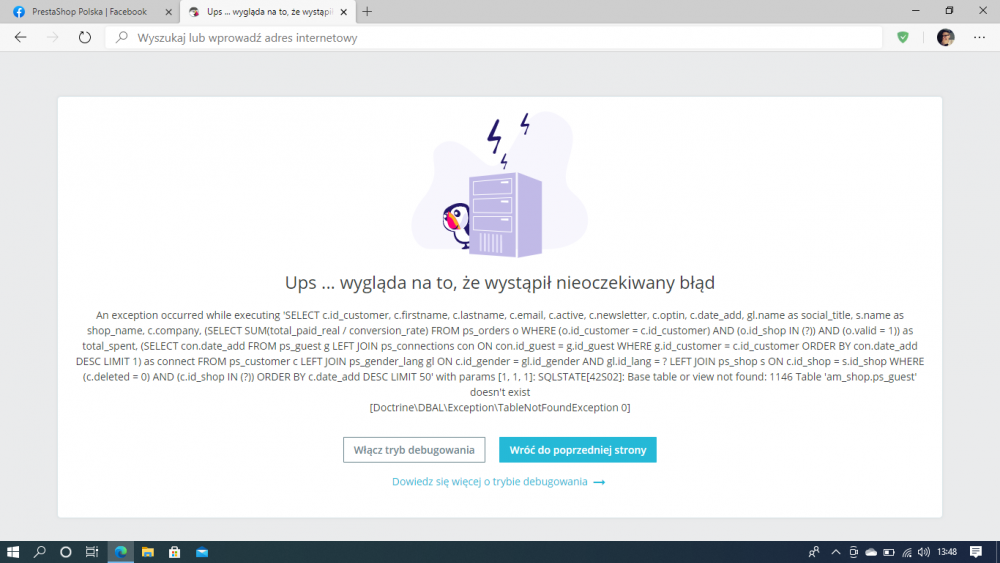1000x563 pixels.
Task: Click 'Włącz tryb debugowania' button
Action: (414, 450)
